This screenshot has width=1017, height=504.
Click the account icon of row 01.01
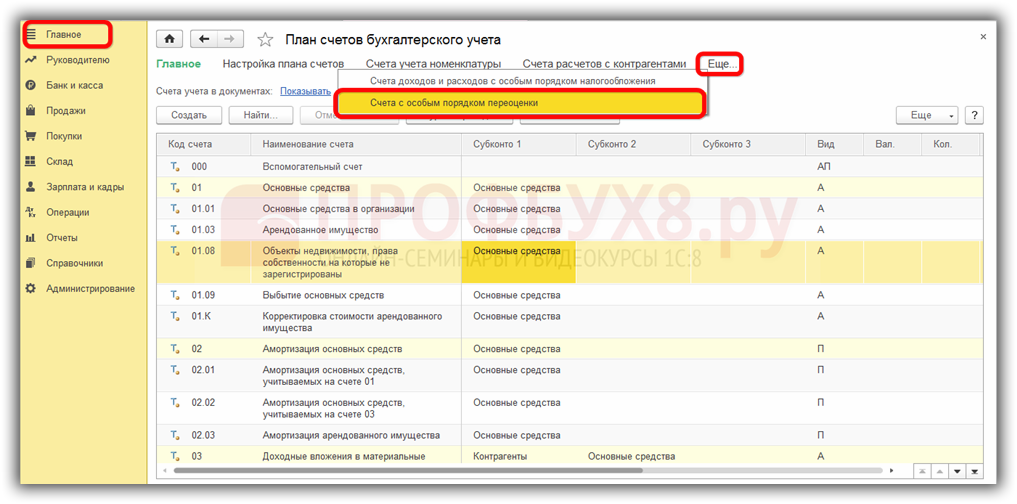point(175,209)
